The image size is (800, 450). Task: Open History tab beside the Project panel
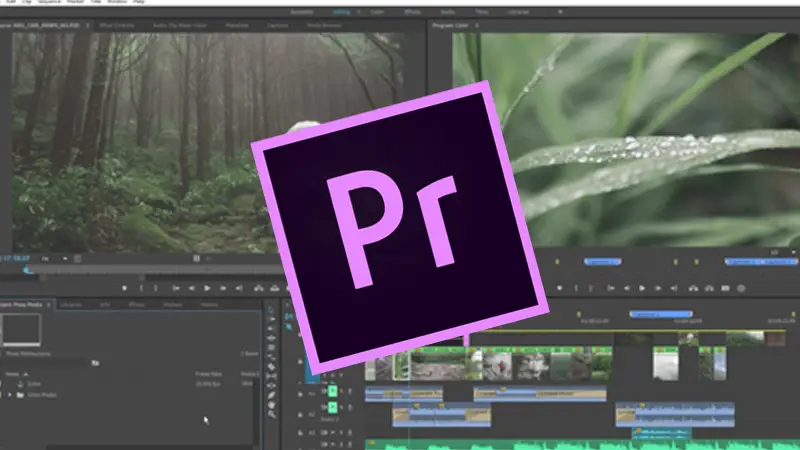tap(209, 305)
